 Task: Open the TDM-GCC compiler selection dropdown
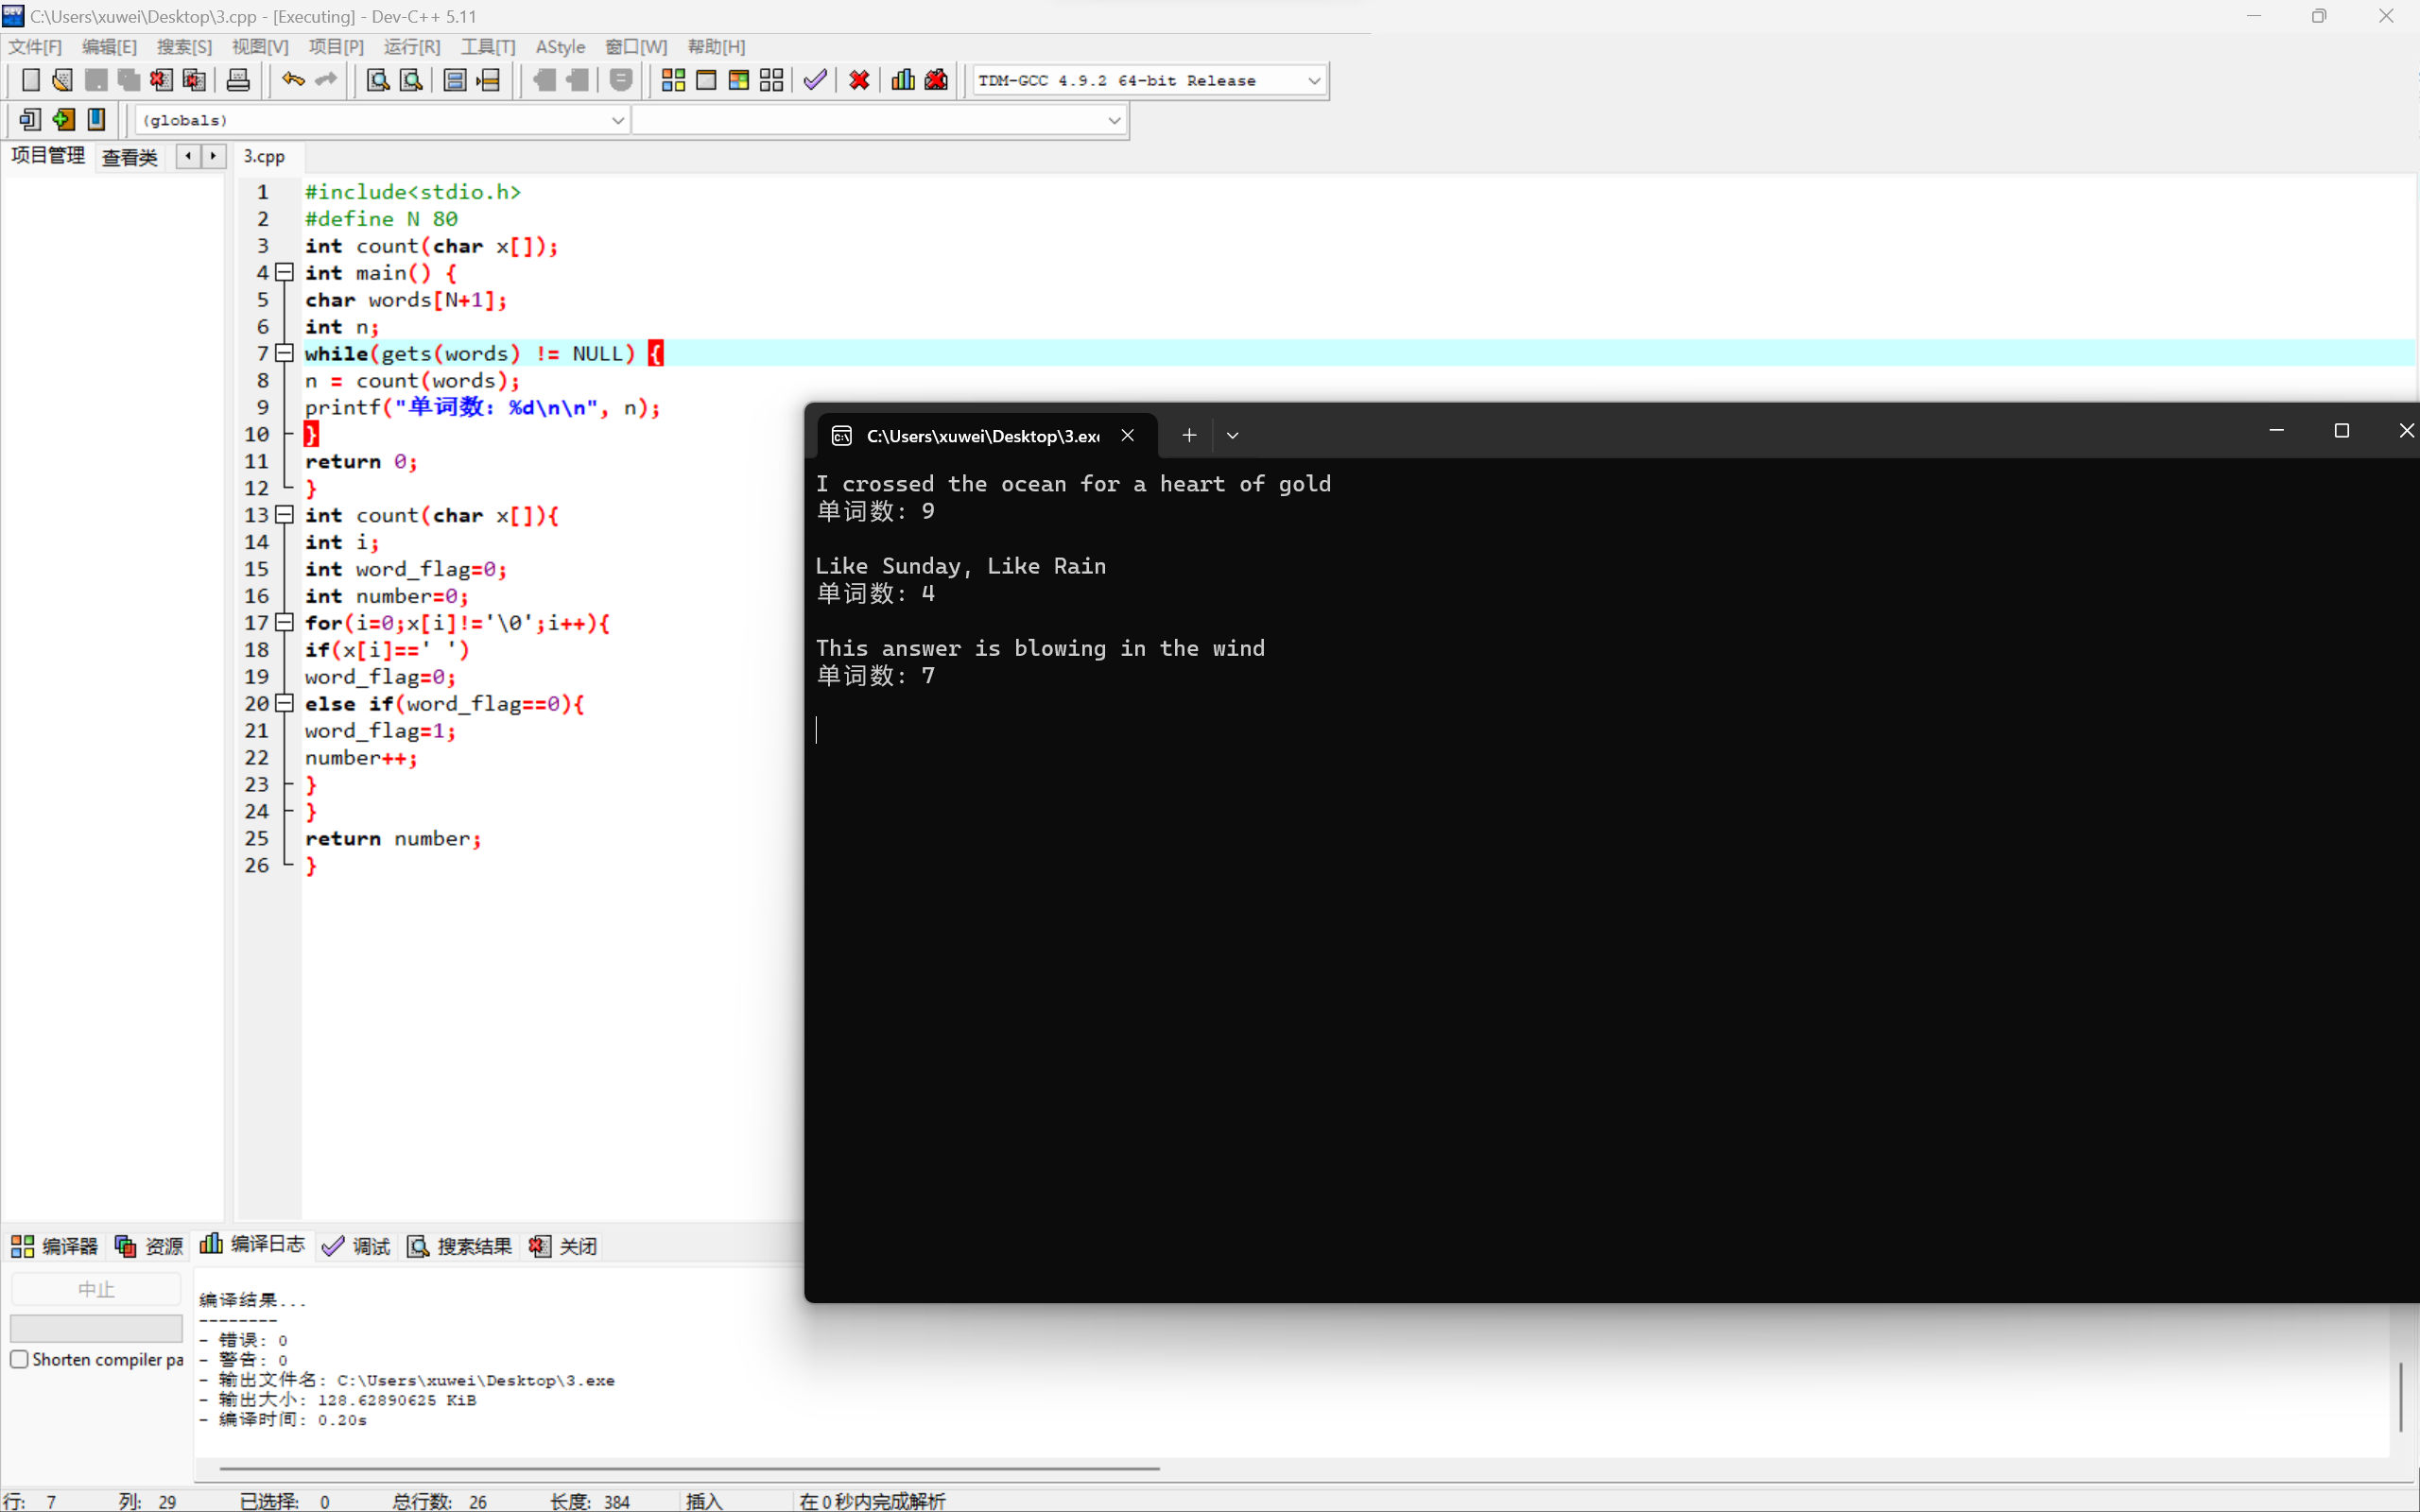[1314, 80]
